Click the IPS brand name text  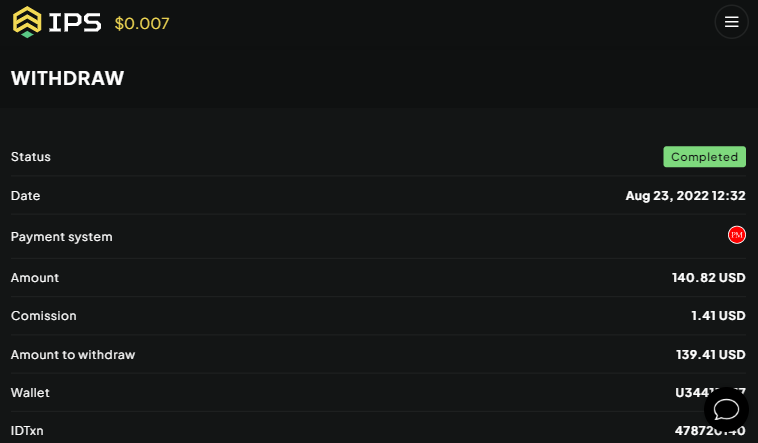[78, 22]
